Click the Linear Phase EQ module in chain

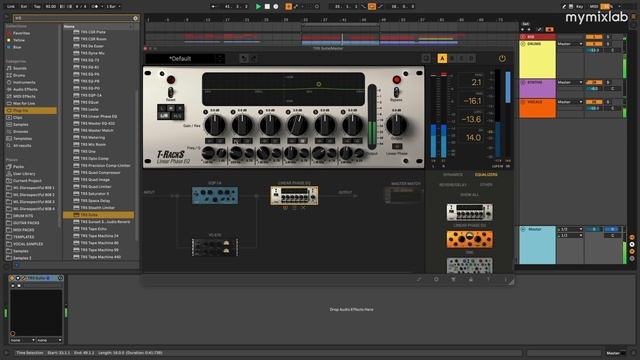294,196
